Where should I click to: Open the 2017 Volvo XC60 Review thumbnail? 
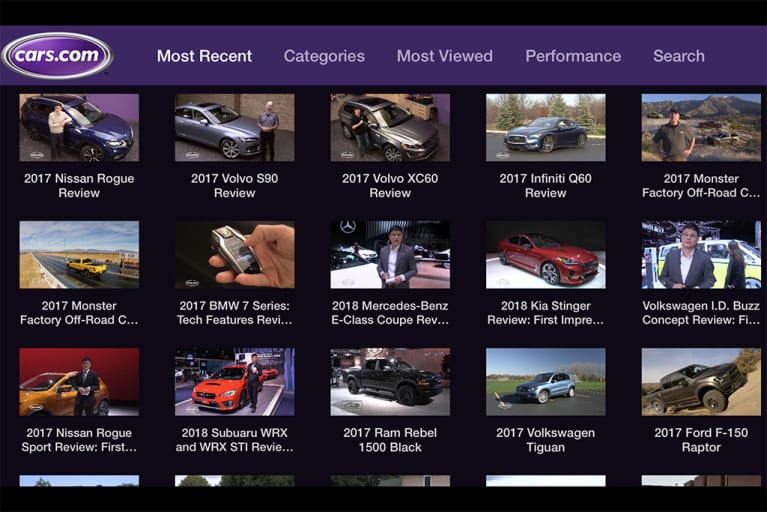pos(390,128)
